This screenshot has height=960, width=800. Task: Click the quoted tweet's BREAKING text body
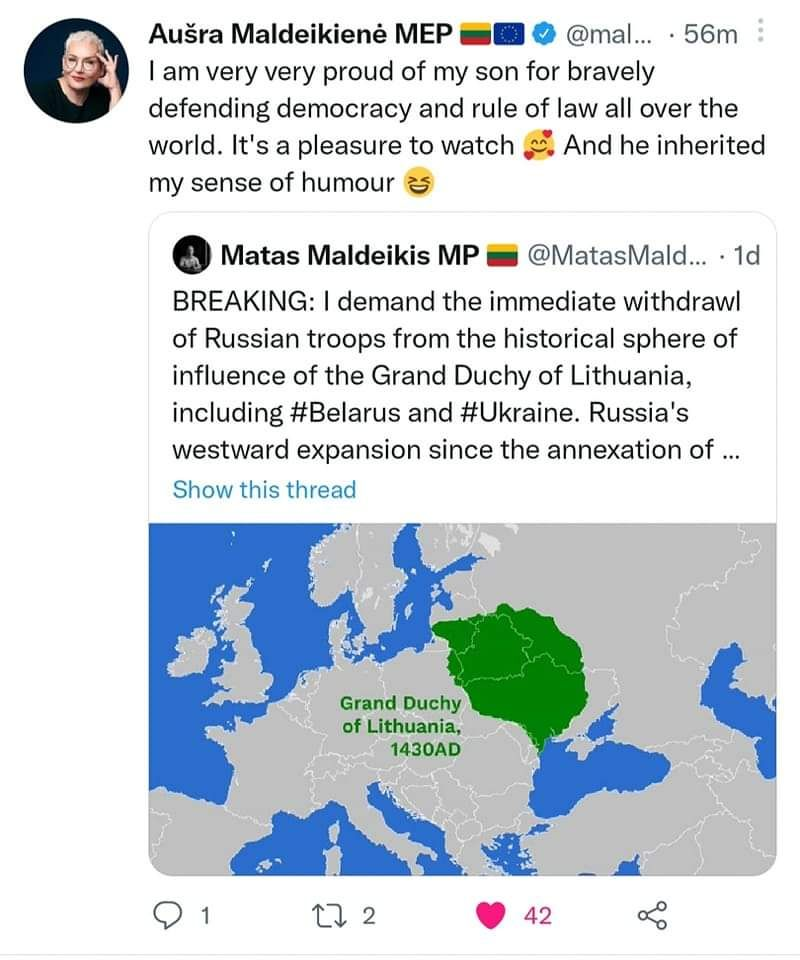click(456, 375)
